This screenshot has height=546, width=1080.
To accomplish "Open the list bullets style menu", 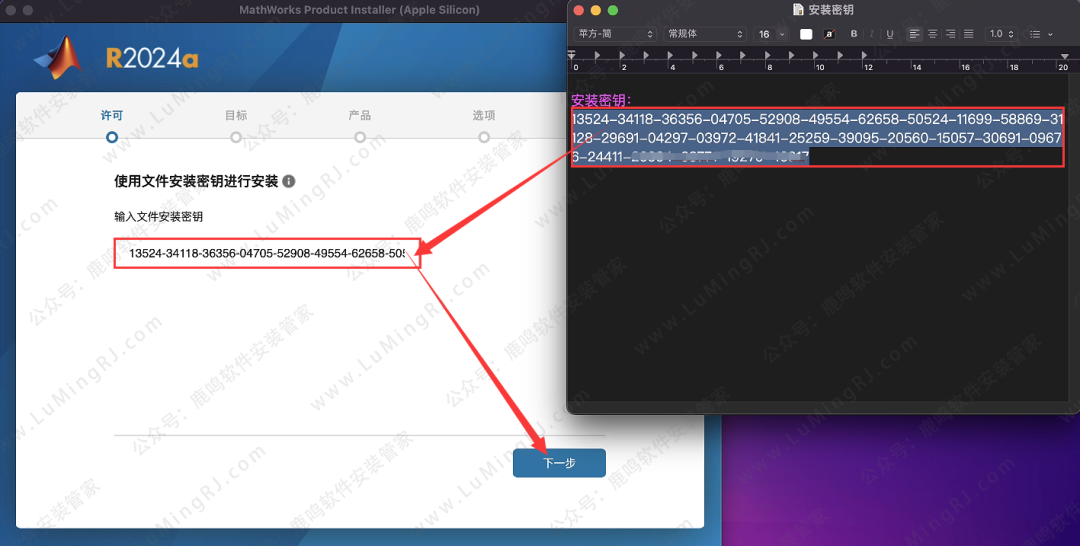I will tap(1040, 34).
